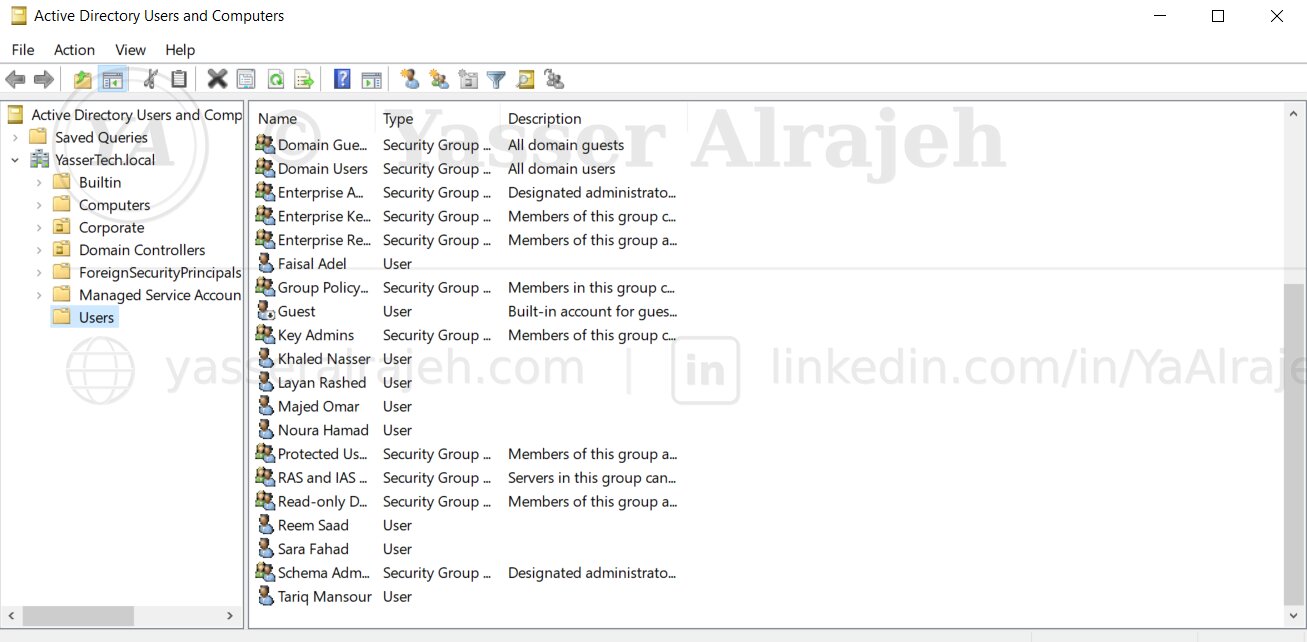Toggle the Show/Hide Action Pane icon
Viewport: 1307px width, 642px height.
click(x=371, y=80)
